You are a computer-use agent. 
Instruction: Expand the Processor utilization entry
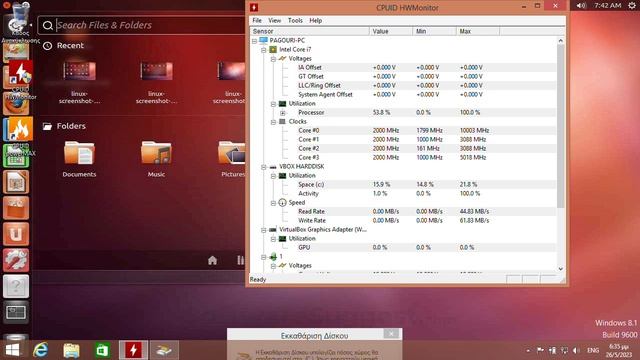pyautogui.click(x=282, y=113)
